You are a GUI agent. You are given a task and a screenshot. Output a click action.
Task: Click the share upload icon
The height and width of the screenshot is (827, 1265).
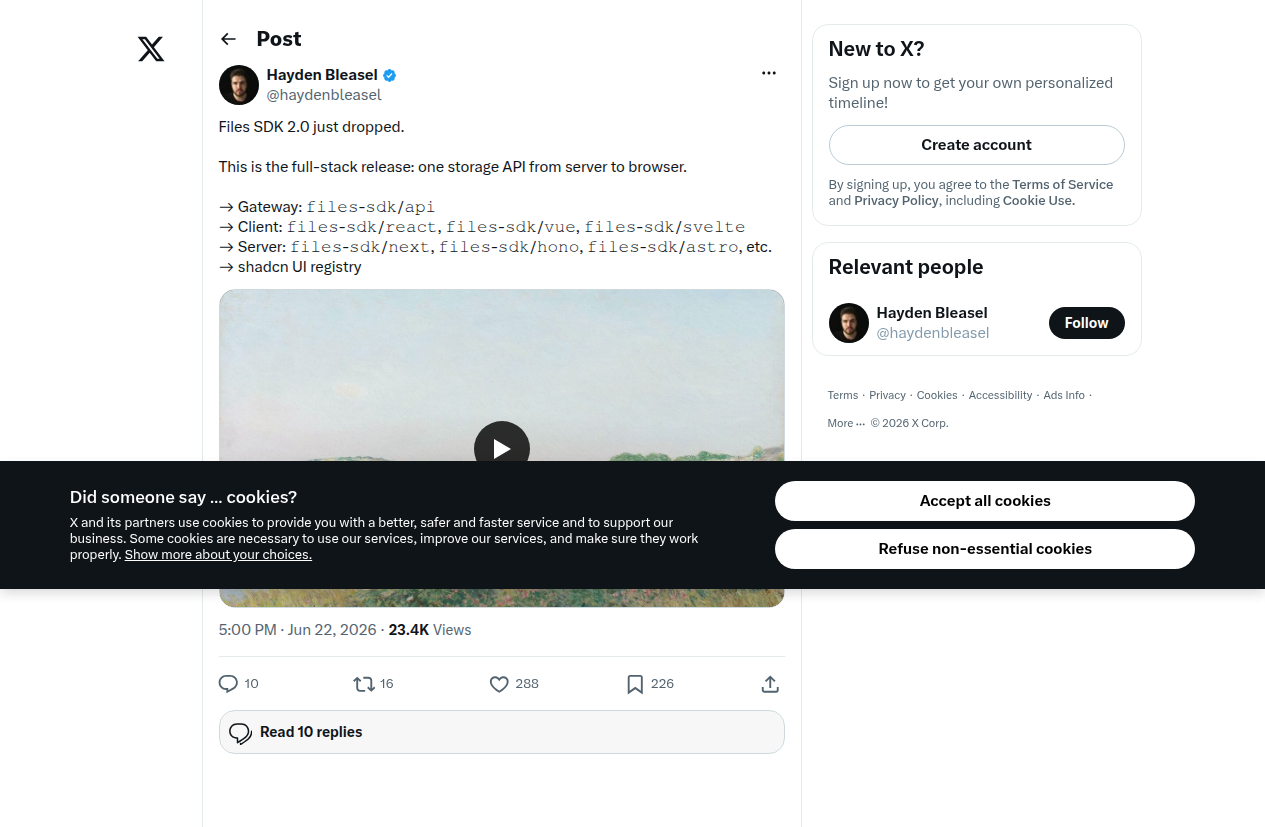pyautogui.click(x=770, y=684)
